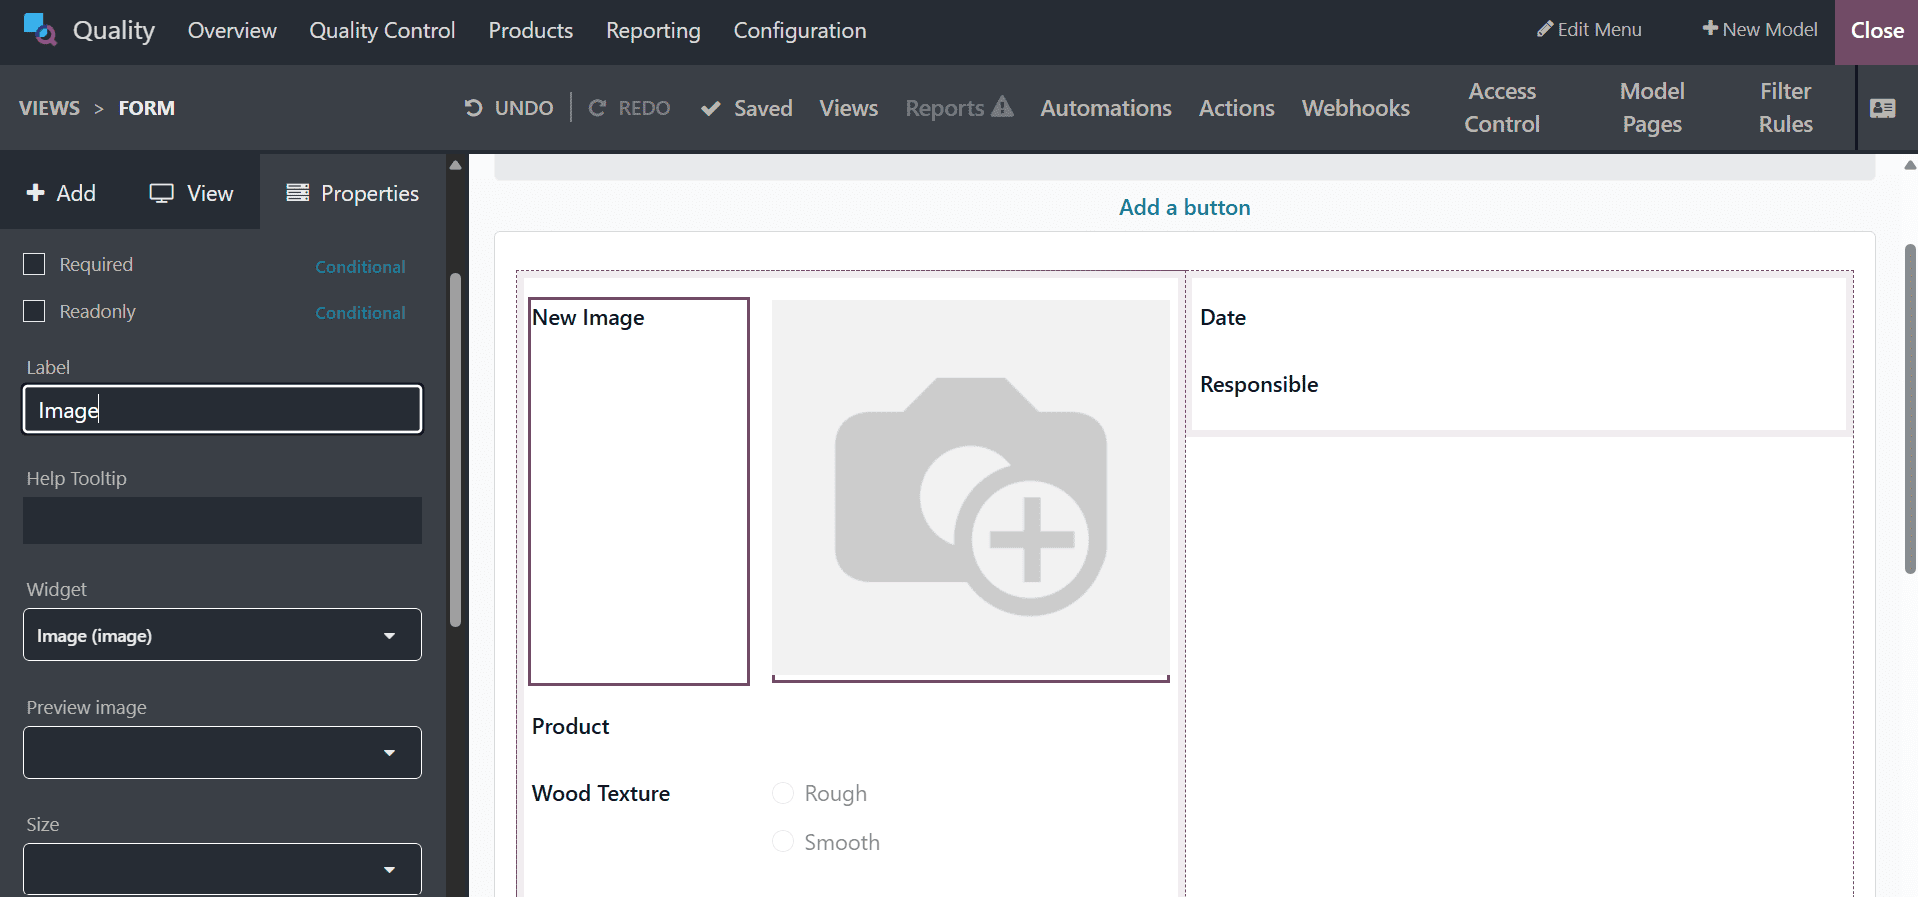The image size is (1918, 897).
Task: Open the Quality Control menu
Action: click(x=382, y=30)
